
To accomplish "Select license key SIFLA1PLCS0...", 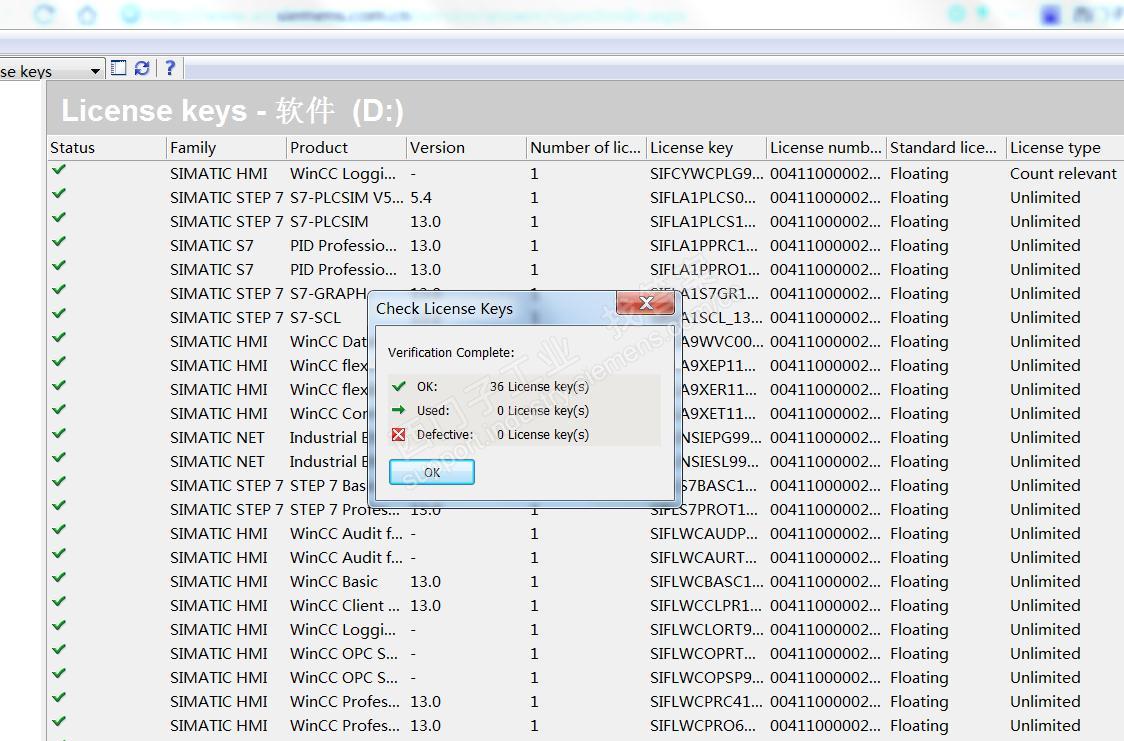I will (x=702, y=198).
